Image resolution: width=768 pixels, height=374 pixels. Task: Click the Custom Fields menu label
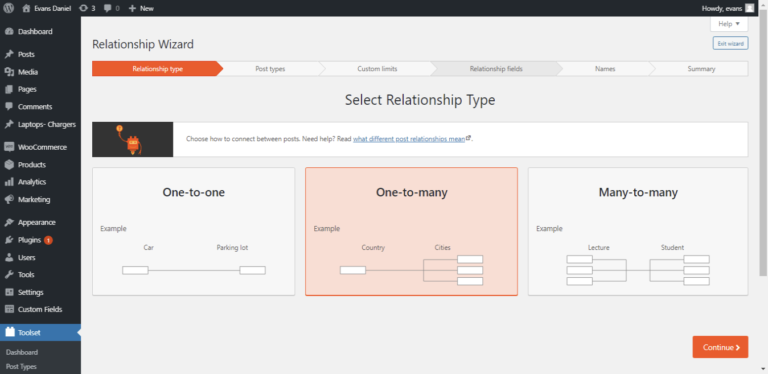(x=40, y=309)
